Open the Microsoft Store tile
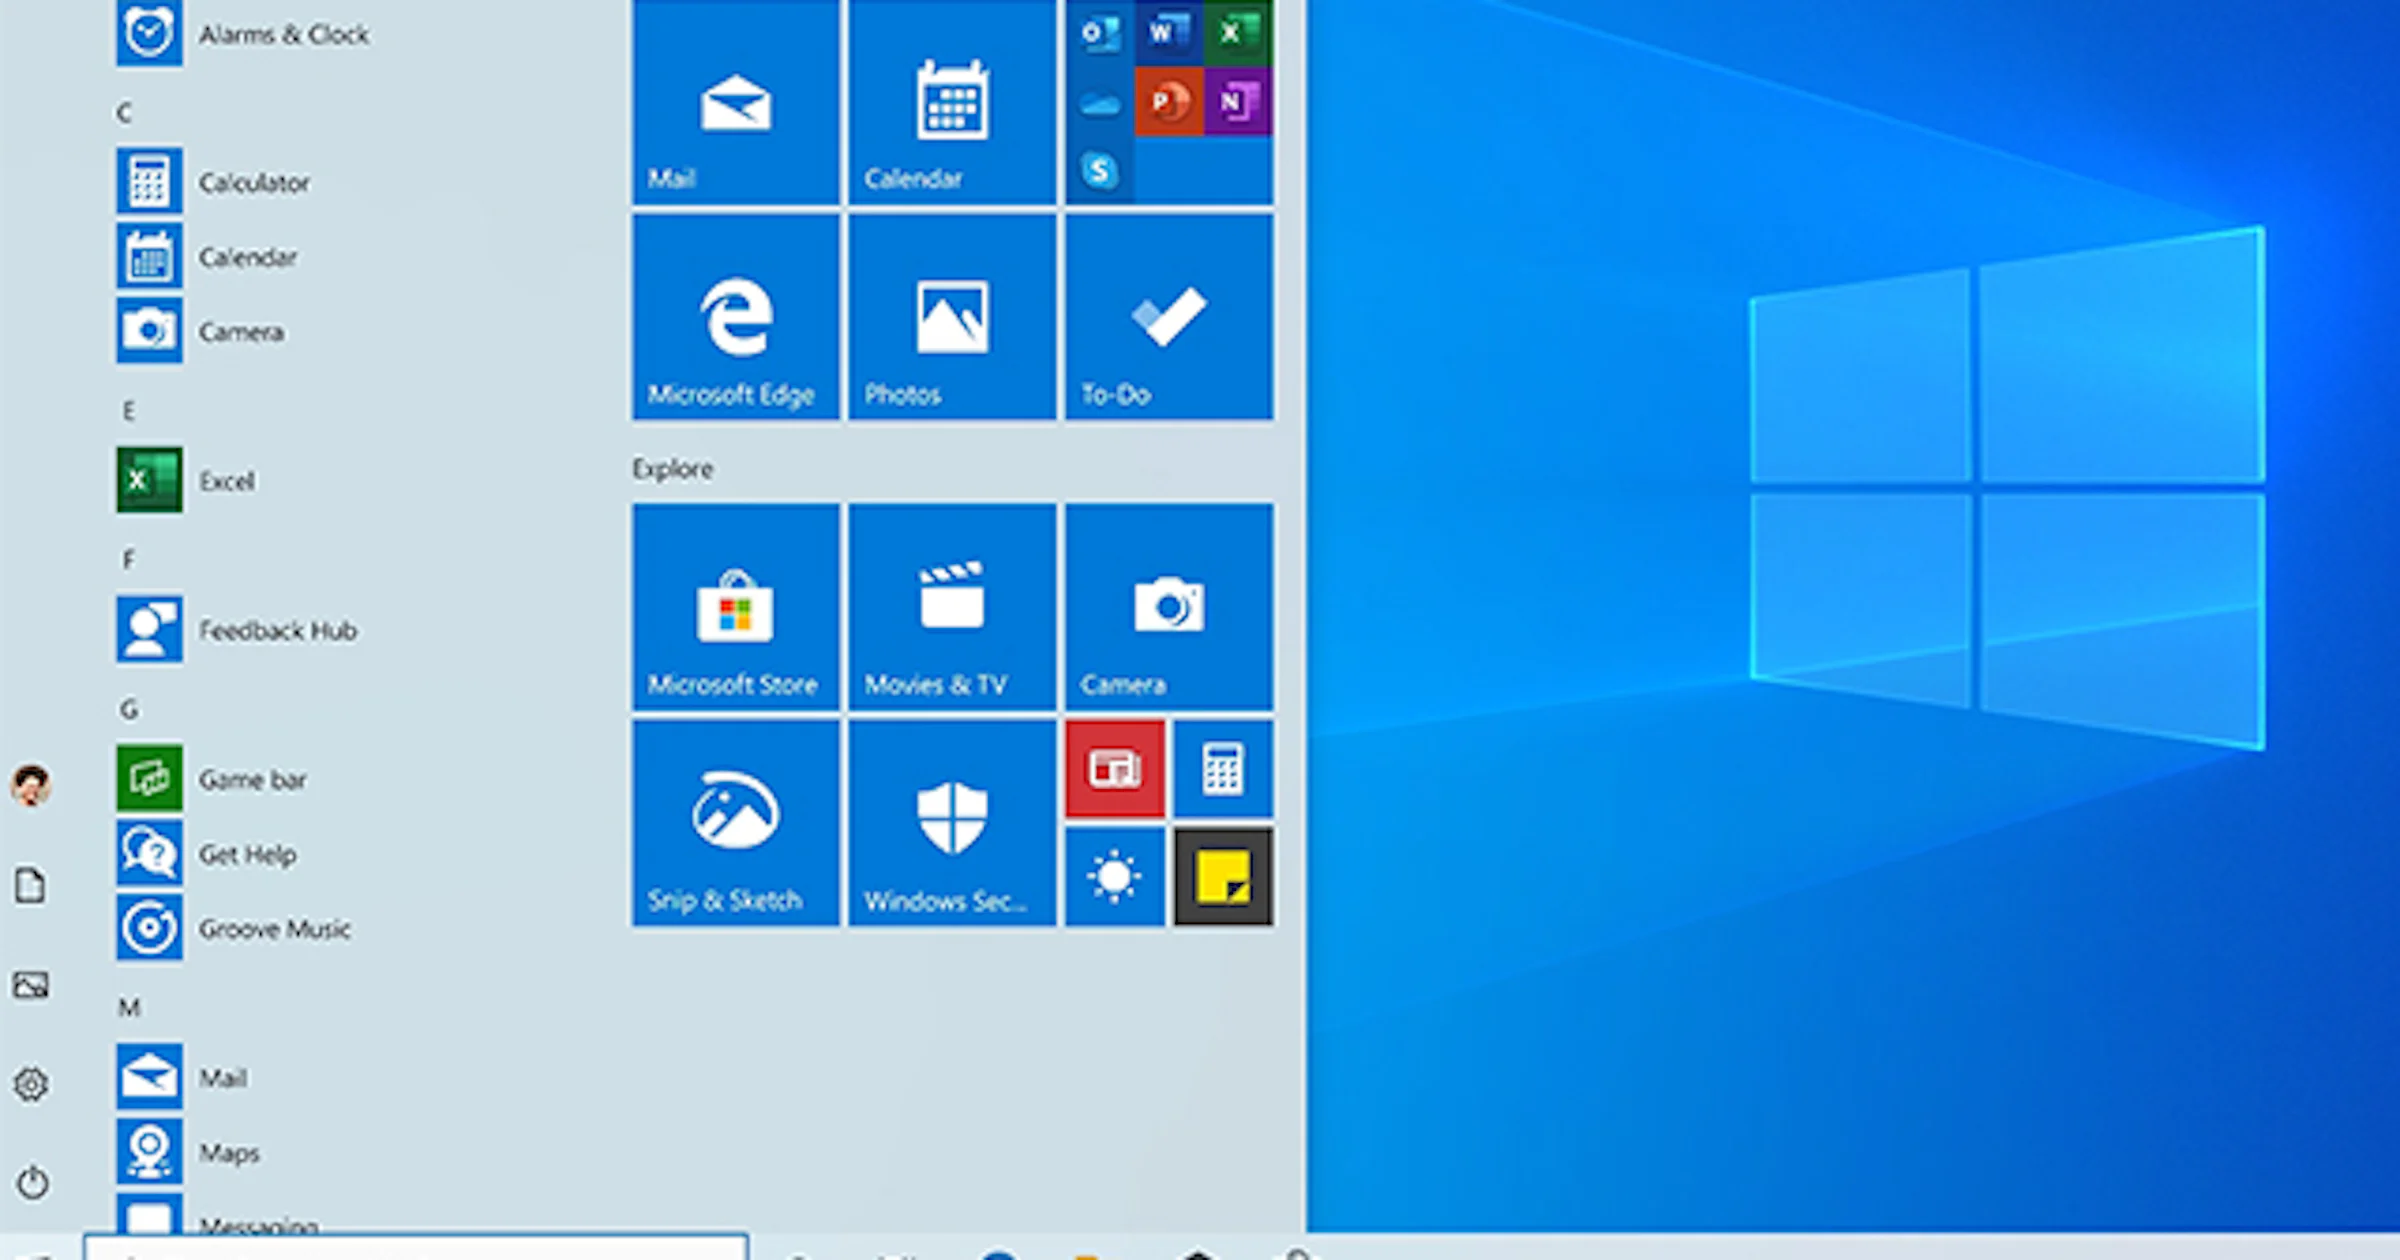 coord(736,607)
